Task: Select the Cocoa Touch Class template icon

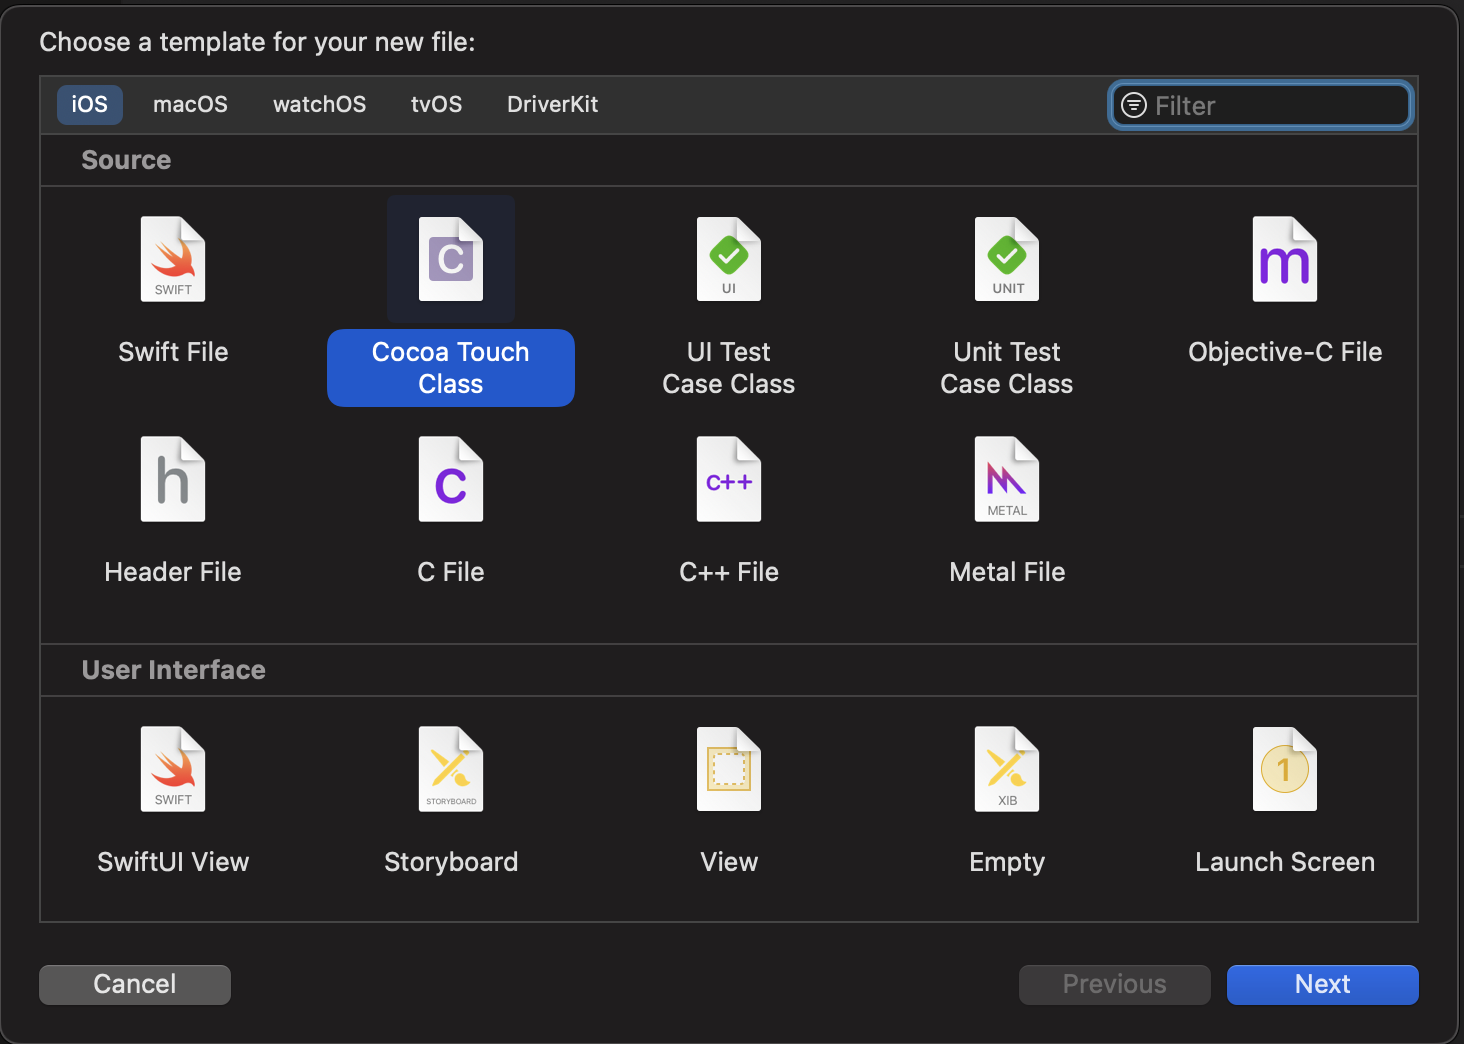Action: (x=451, y=259)
